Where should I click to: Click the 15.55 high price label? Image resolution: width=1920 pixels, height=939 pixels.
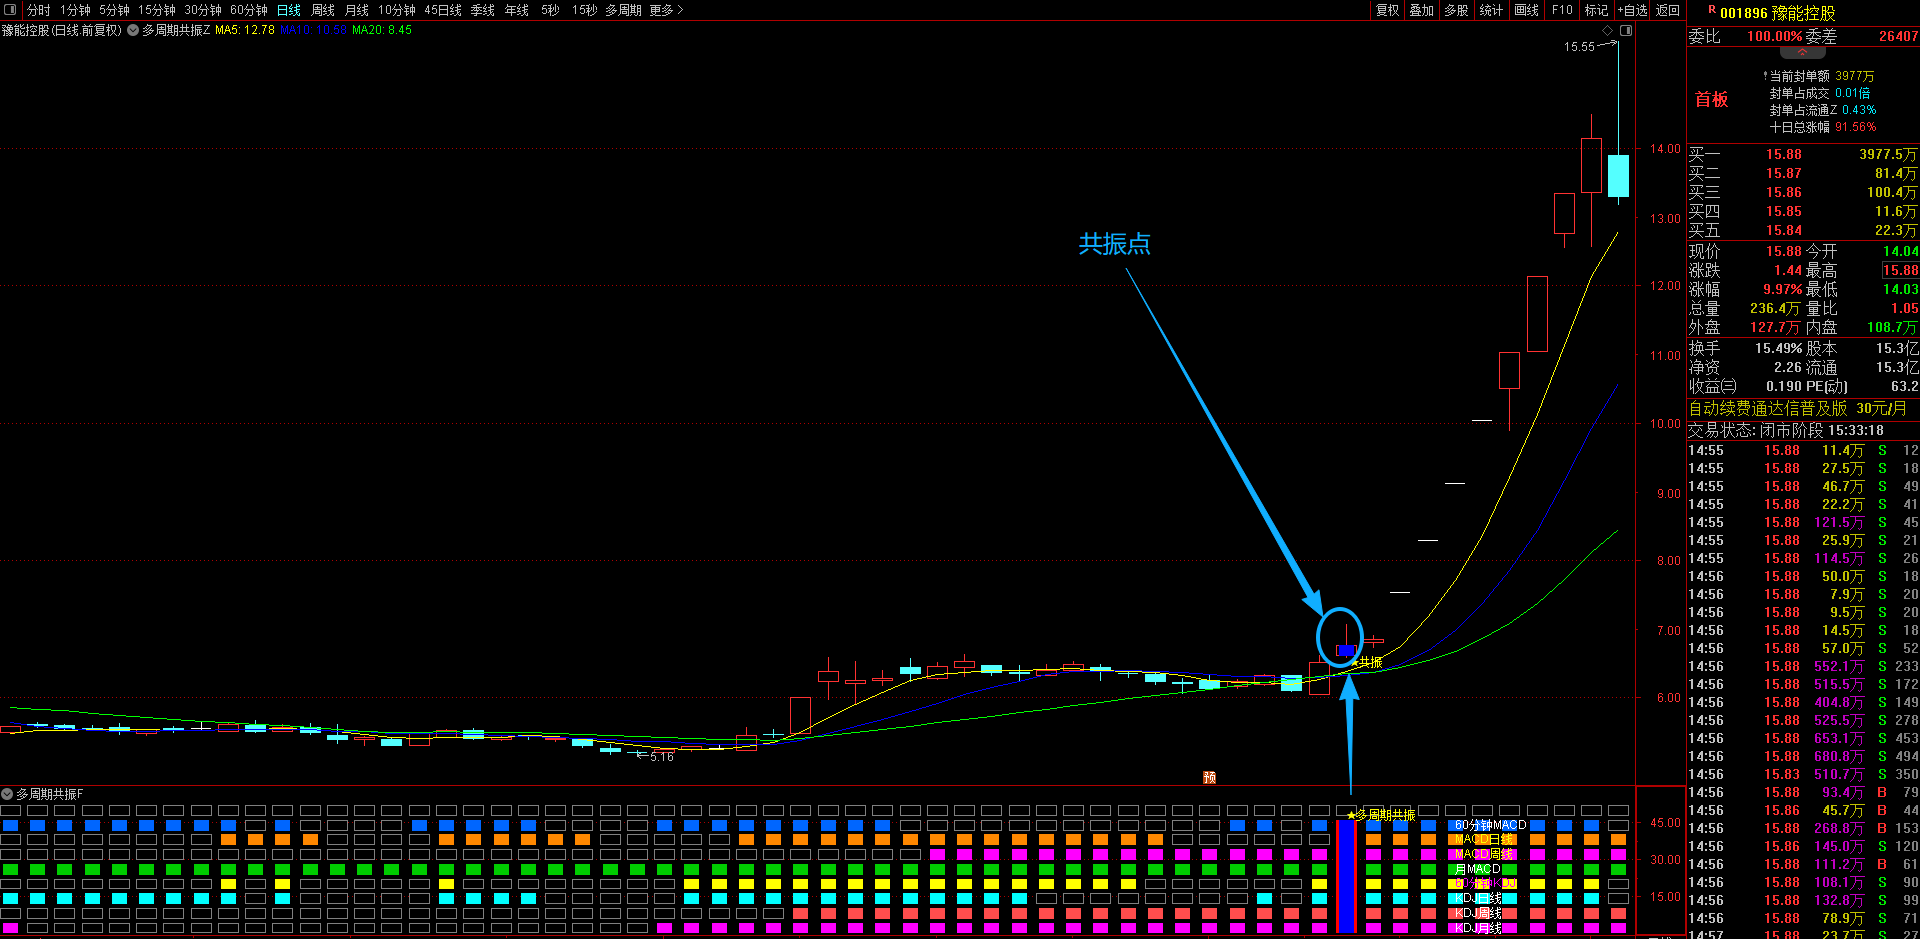click(1579, 47)
